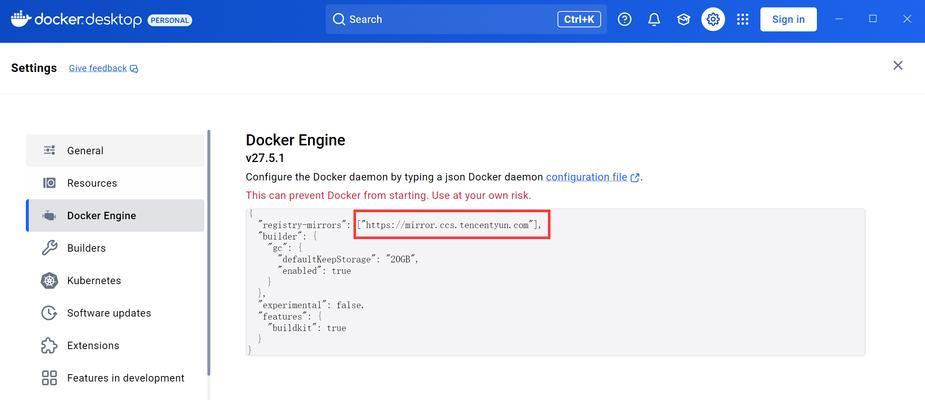The height and width of the screenshot is (400, 925).
Task: Select the General settings tab
Action: point(115,150)
